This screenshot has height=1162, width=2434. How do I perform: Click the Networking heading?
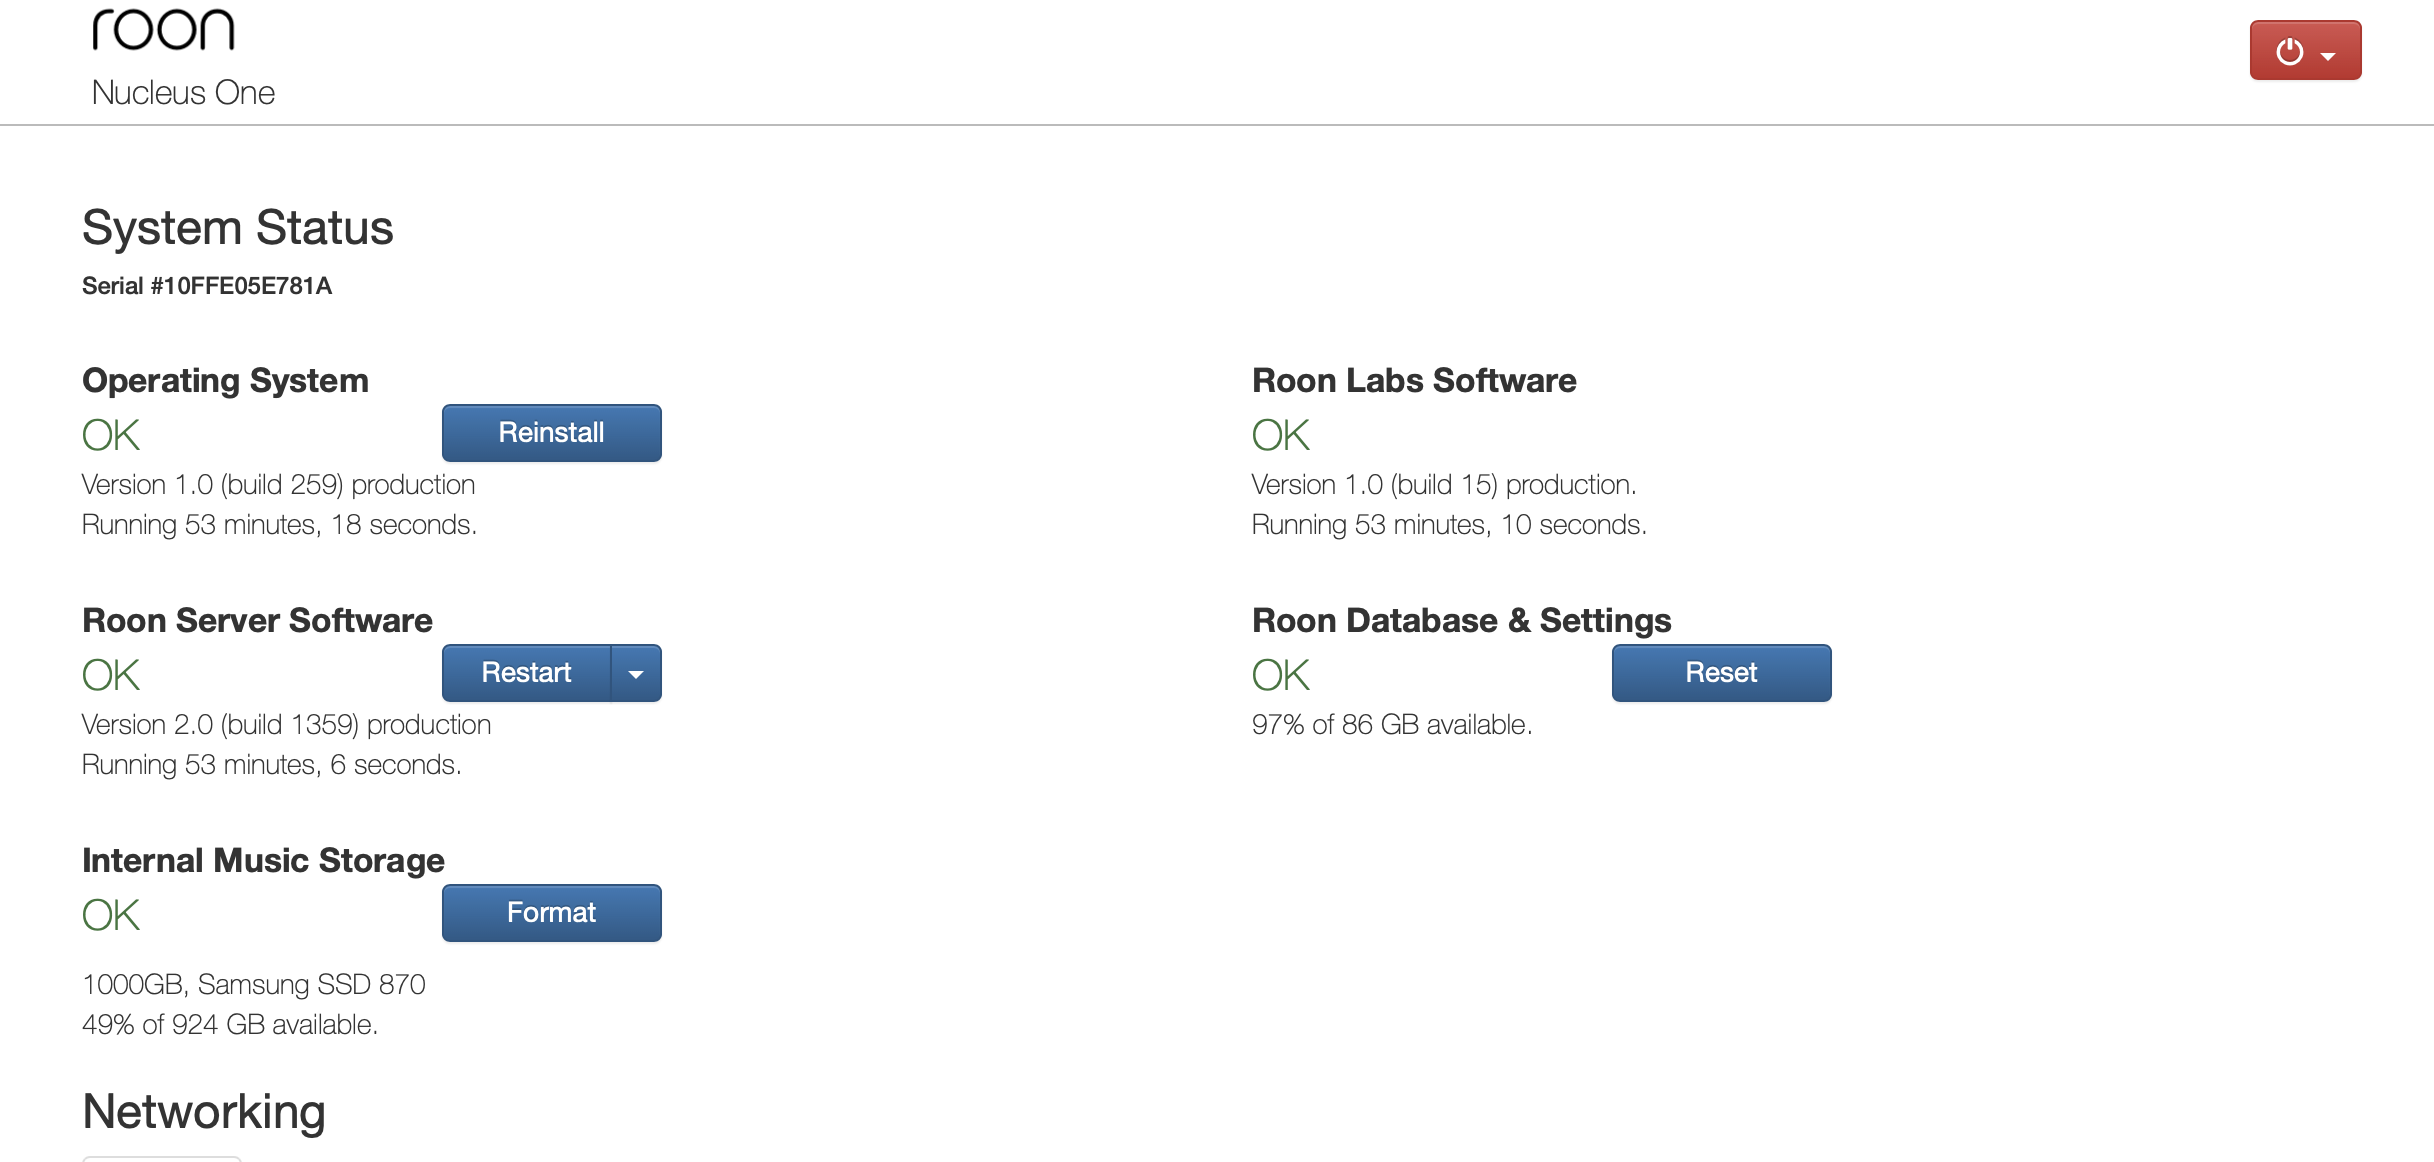(x=204, y=1112)
